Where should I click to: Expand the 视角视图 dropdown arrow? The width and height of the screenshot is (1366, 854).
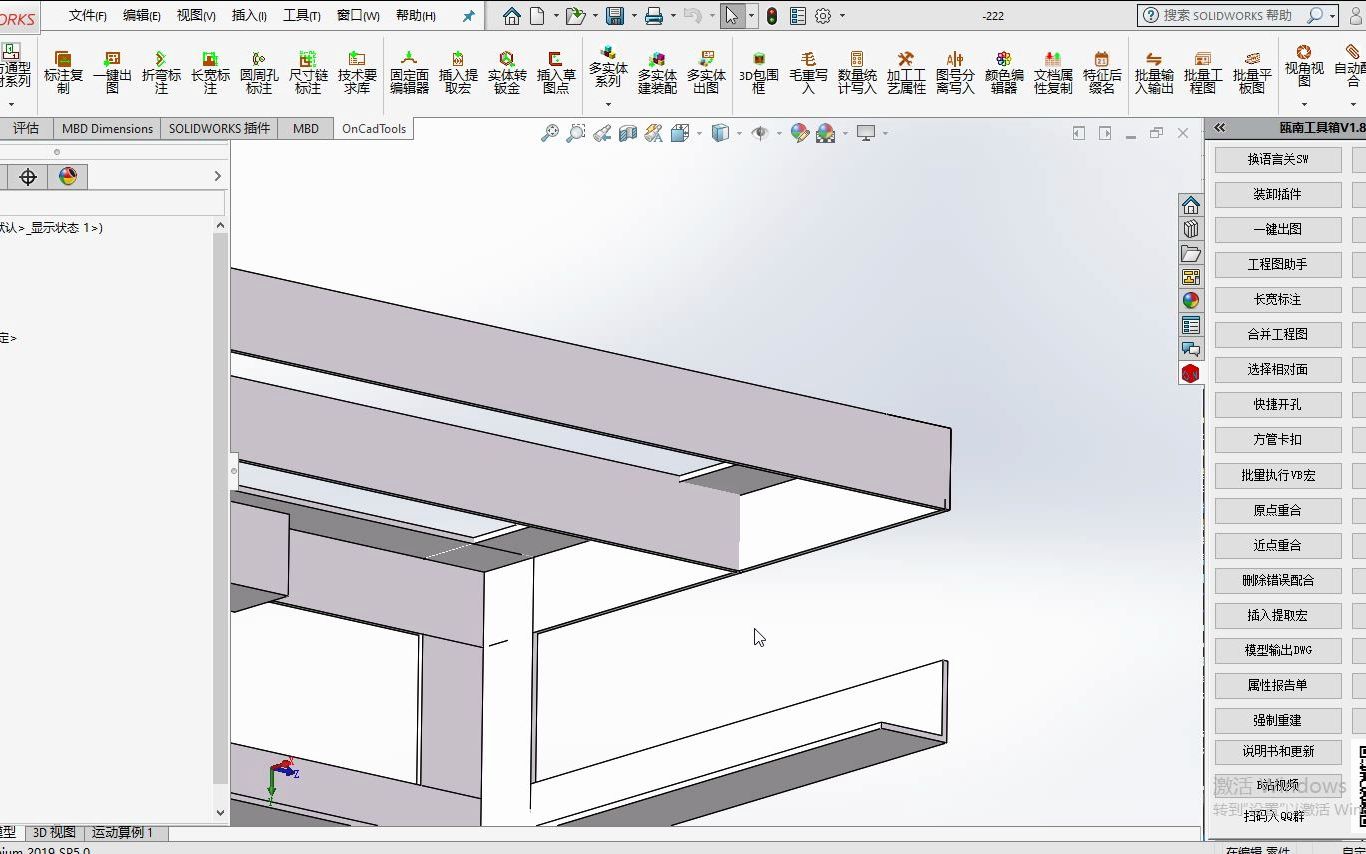point(1304,104)
